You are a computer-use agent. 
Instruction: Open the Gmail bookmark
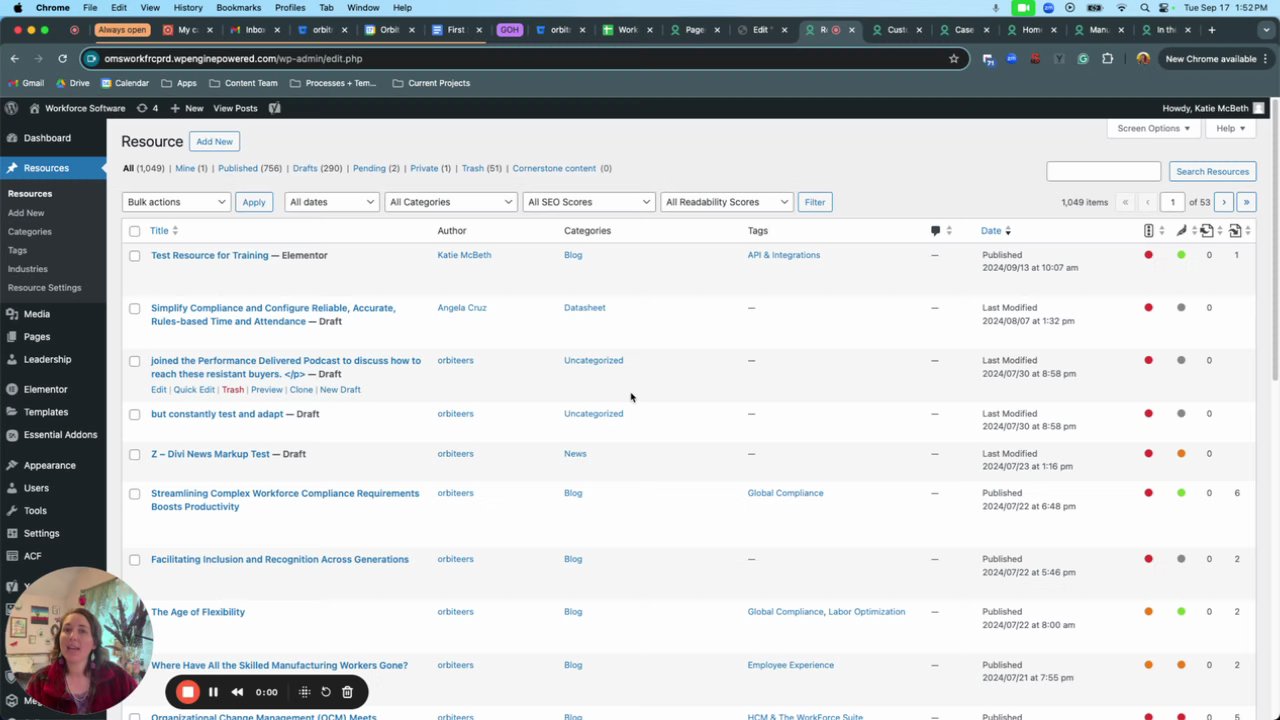pos(25,83)
